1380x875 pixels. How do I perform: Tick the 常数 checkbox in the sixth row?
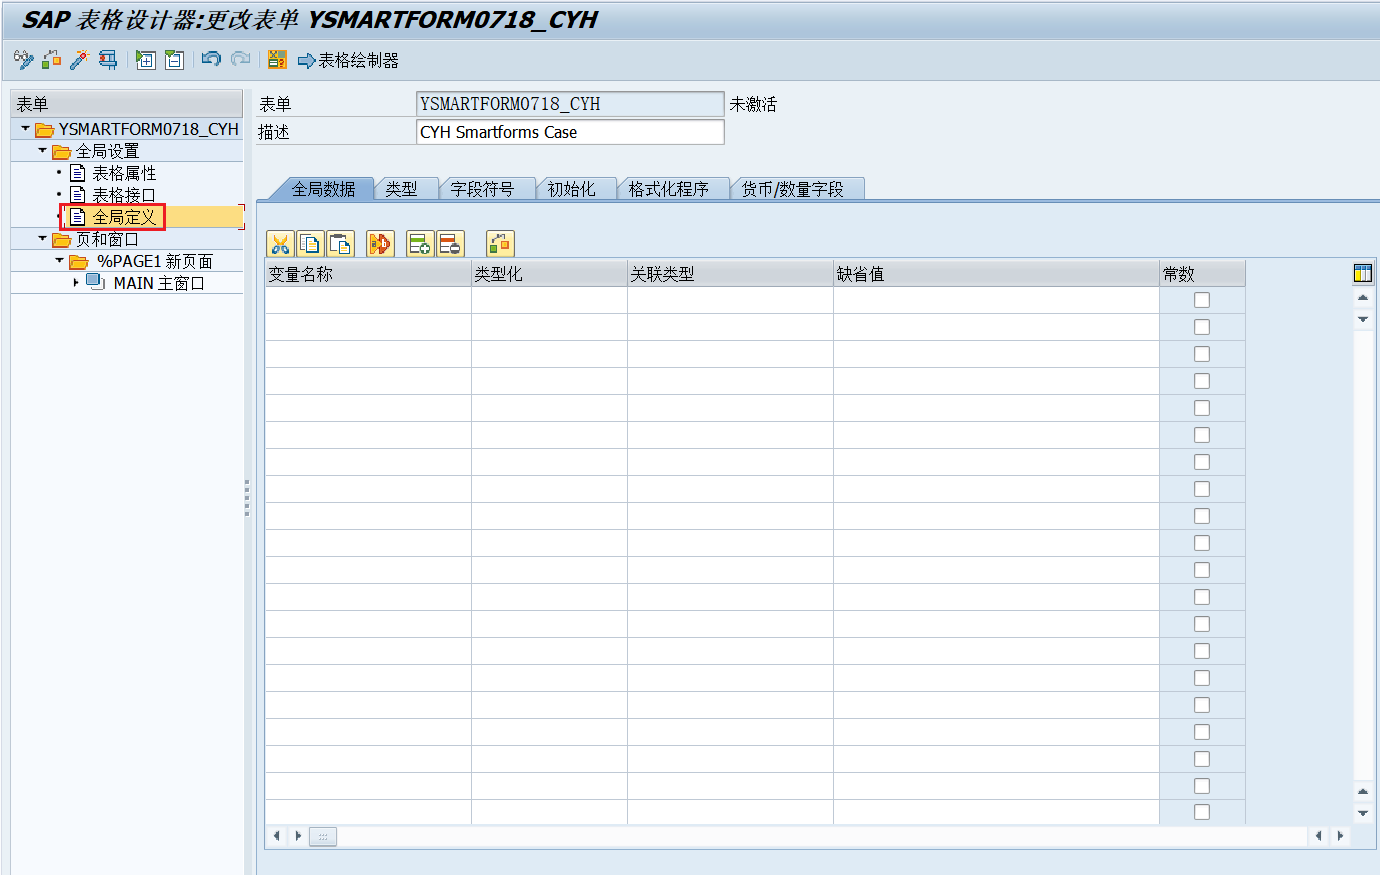(x=1202, y=435)
